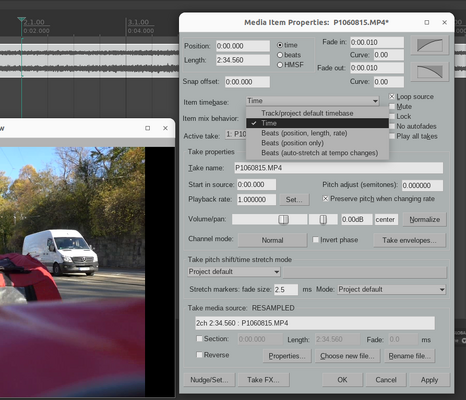Screen dimensions: 466x400
Task: Open the Take FX... dialog
Action: click(x=263, y=380)
